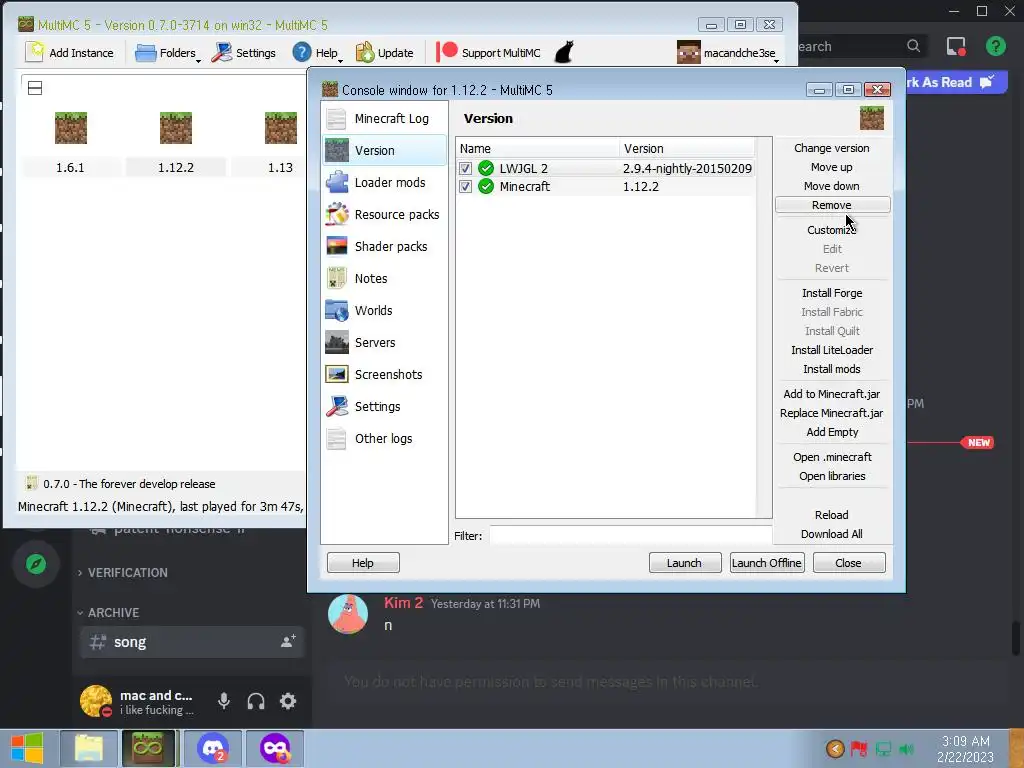1024x768 pixels.
Task: Open the Resource packs page
Action: click(x=385, y=214)
